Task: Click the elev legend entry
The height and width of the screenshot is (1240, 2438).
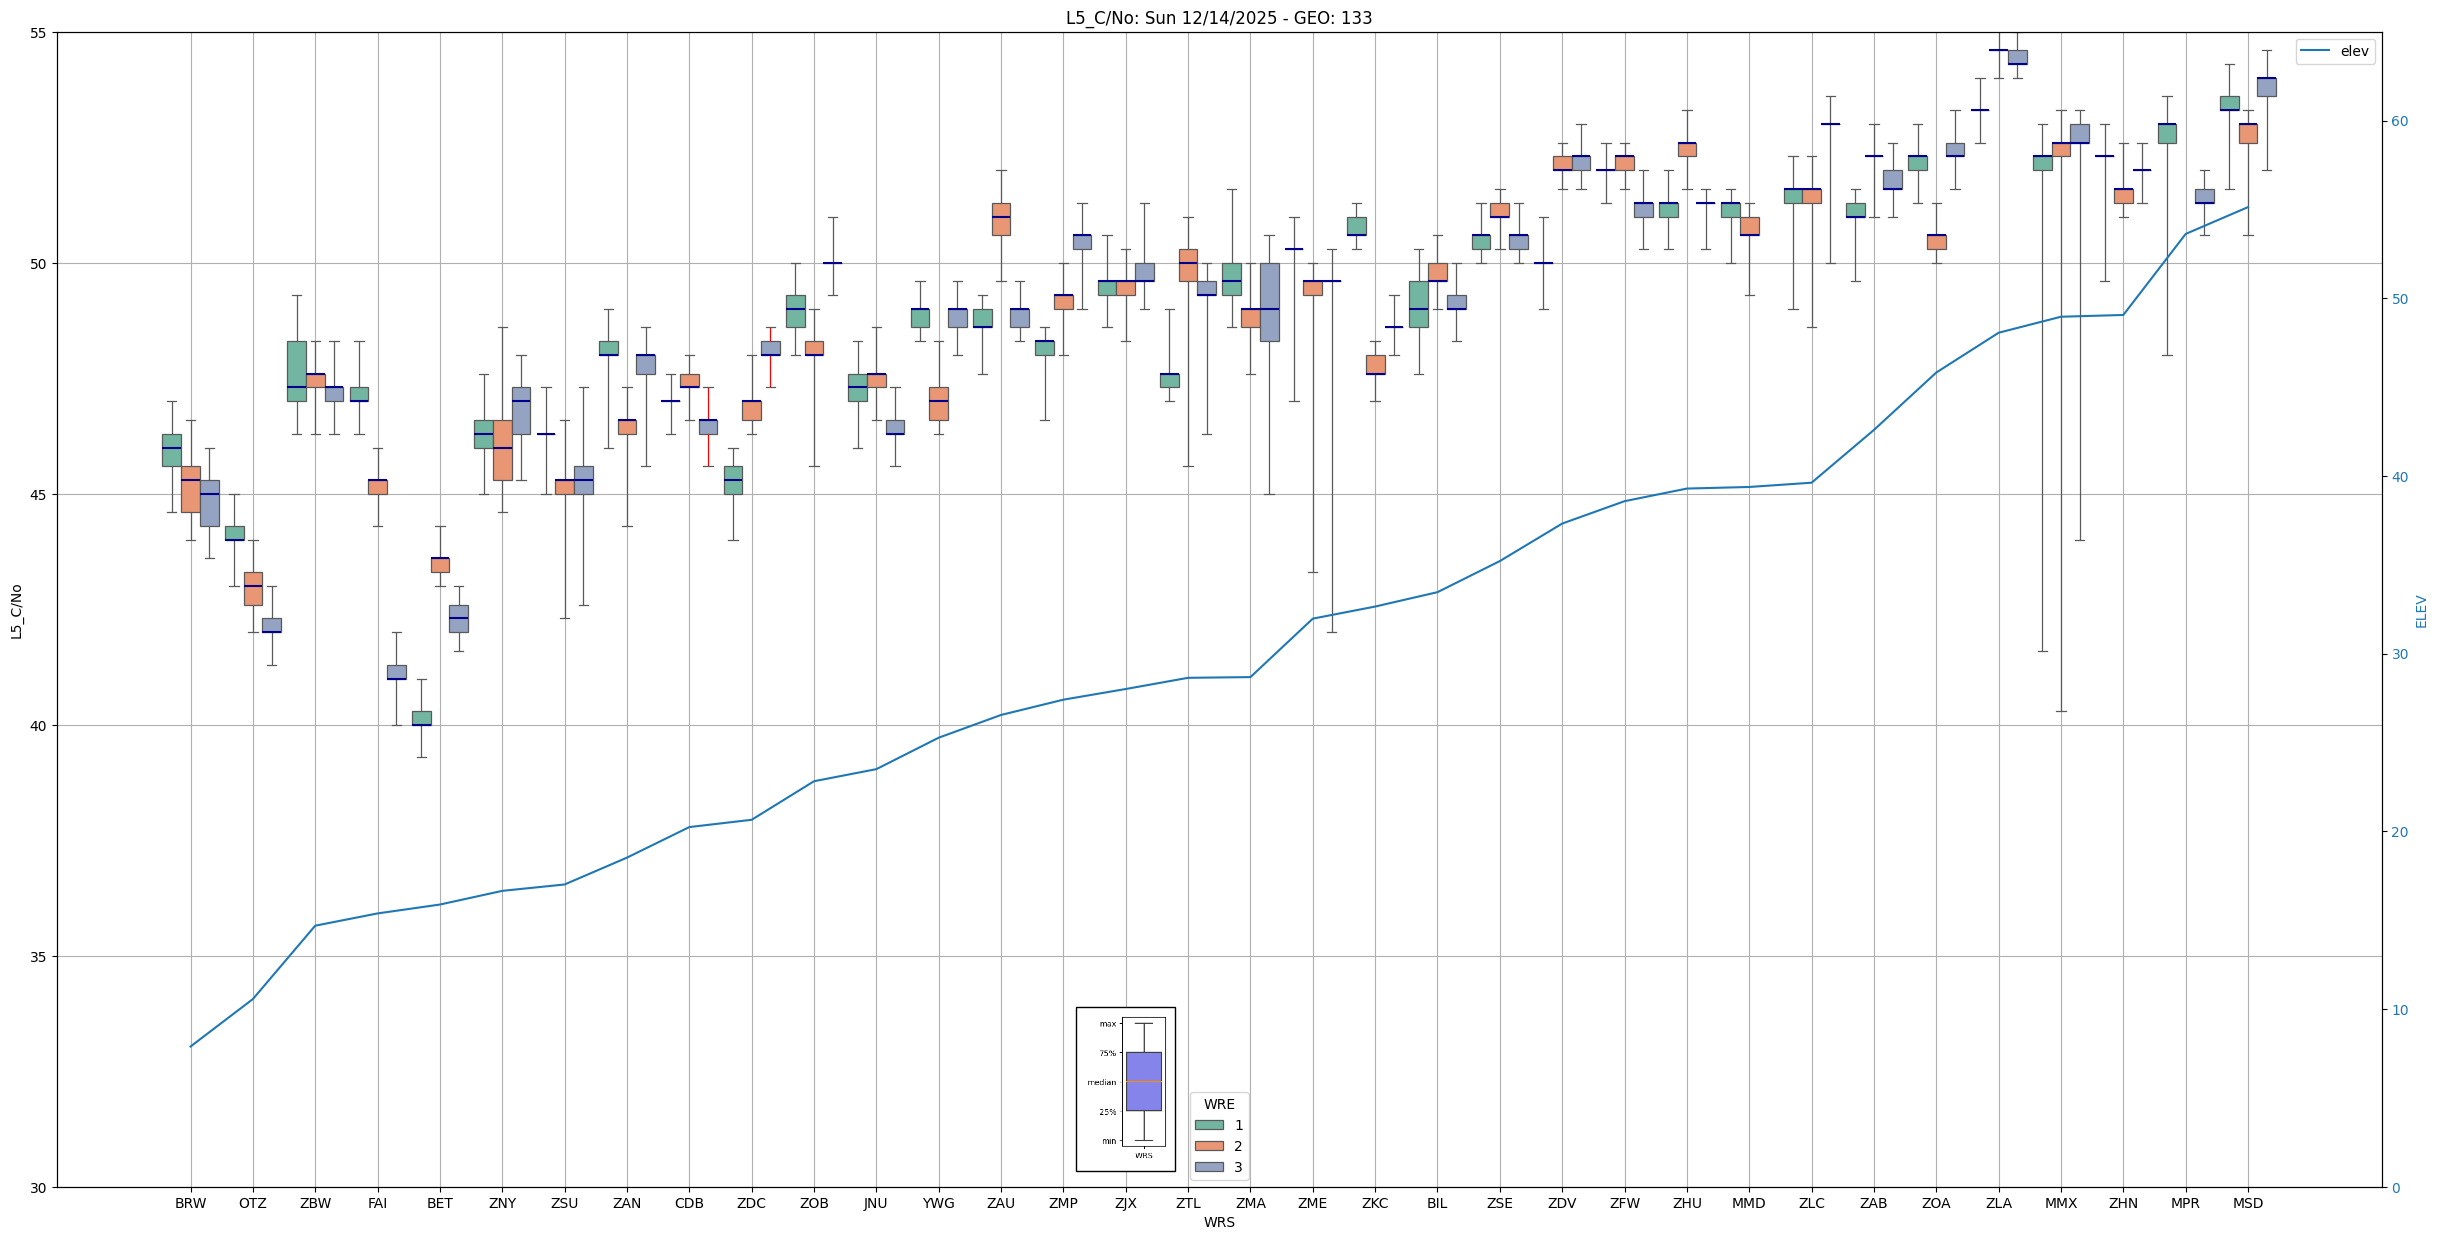Action: point(2354,51)
